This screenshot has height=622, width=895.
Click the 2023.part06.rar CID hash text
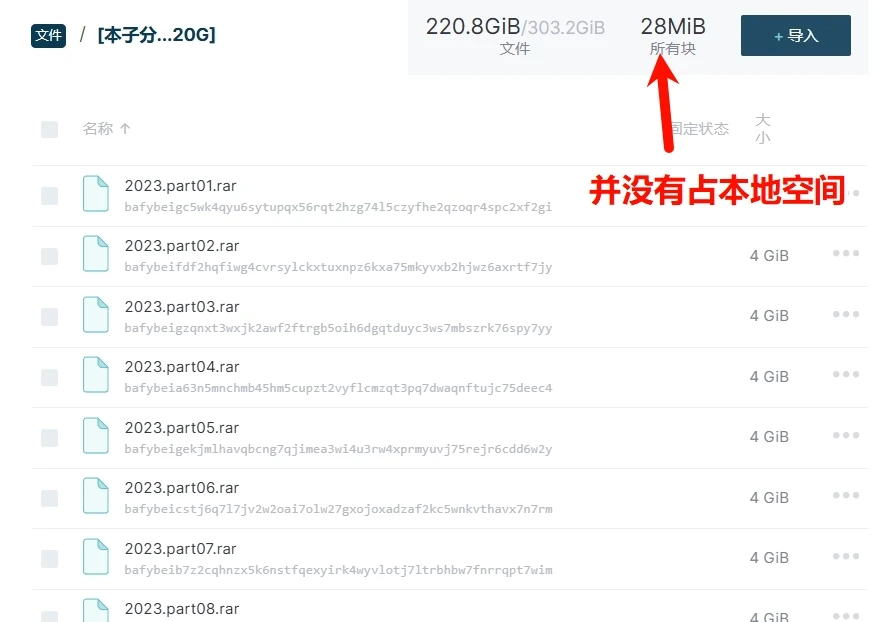tap(338, 509)
